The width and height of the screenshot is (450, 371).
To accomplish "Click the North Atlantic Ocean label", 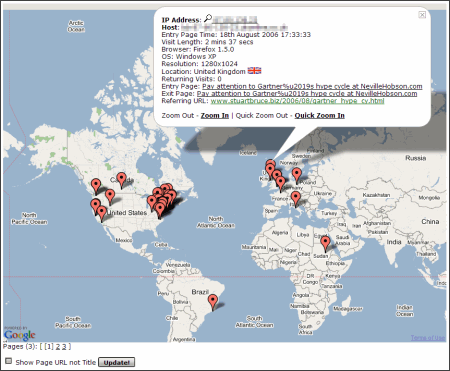I will pyautogui.click(x=216, y=222).
